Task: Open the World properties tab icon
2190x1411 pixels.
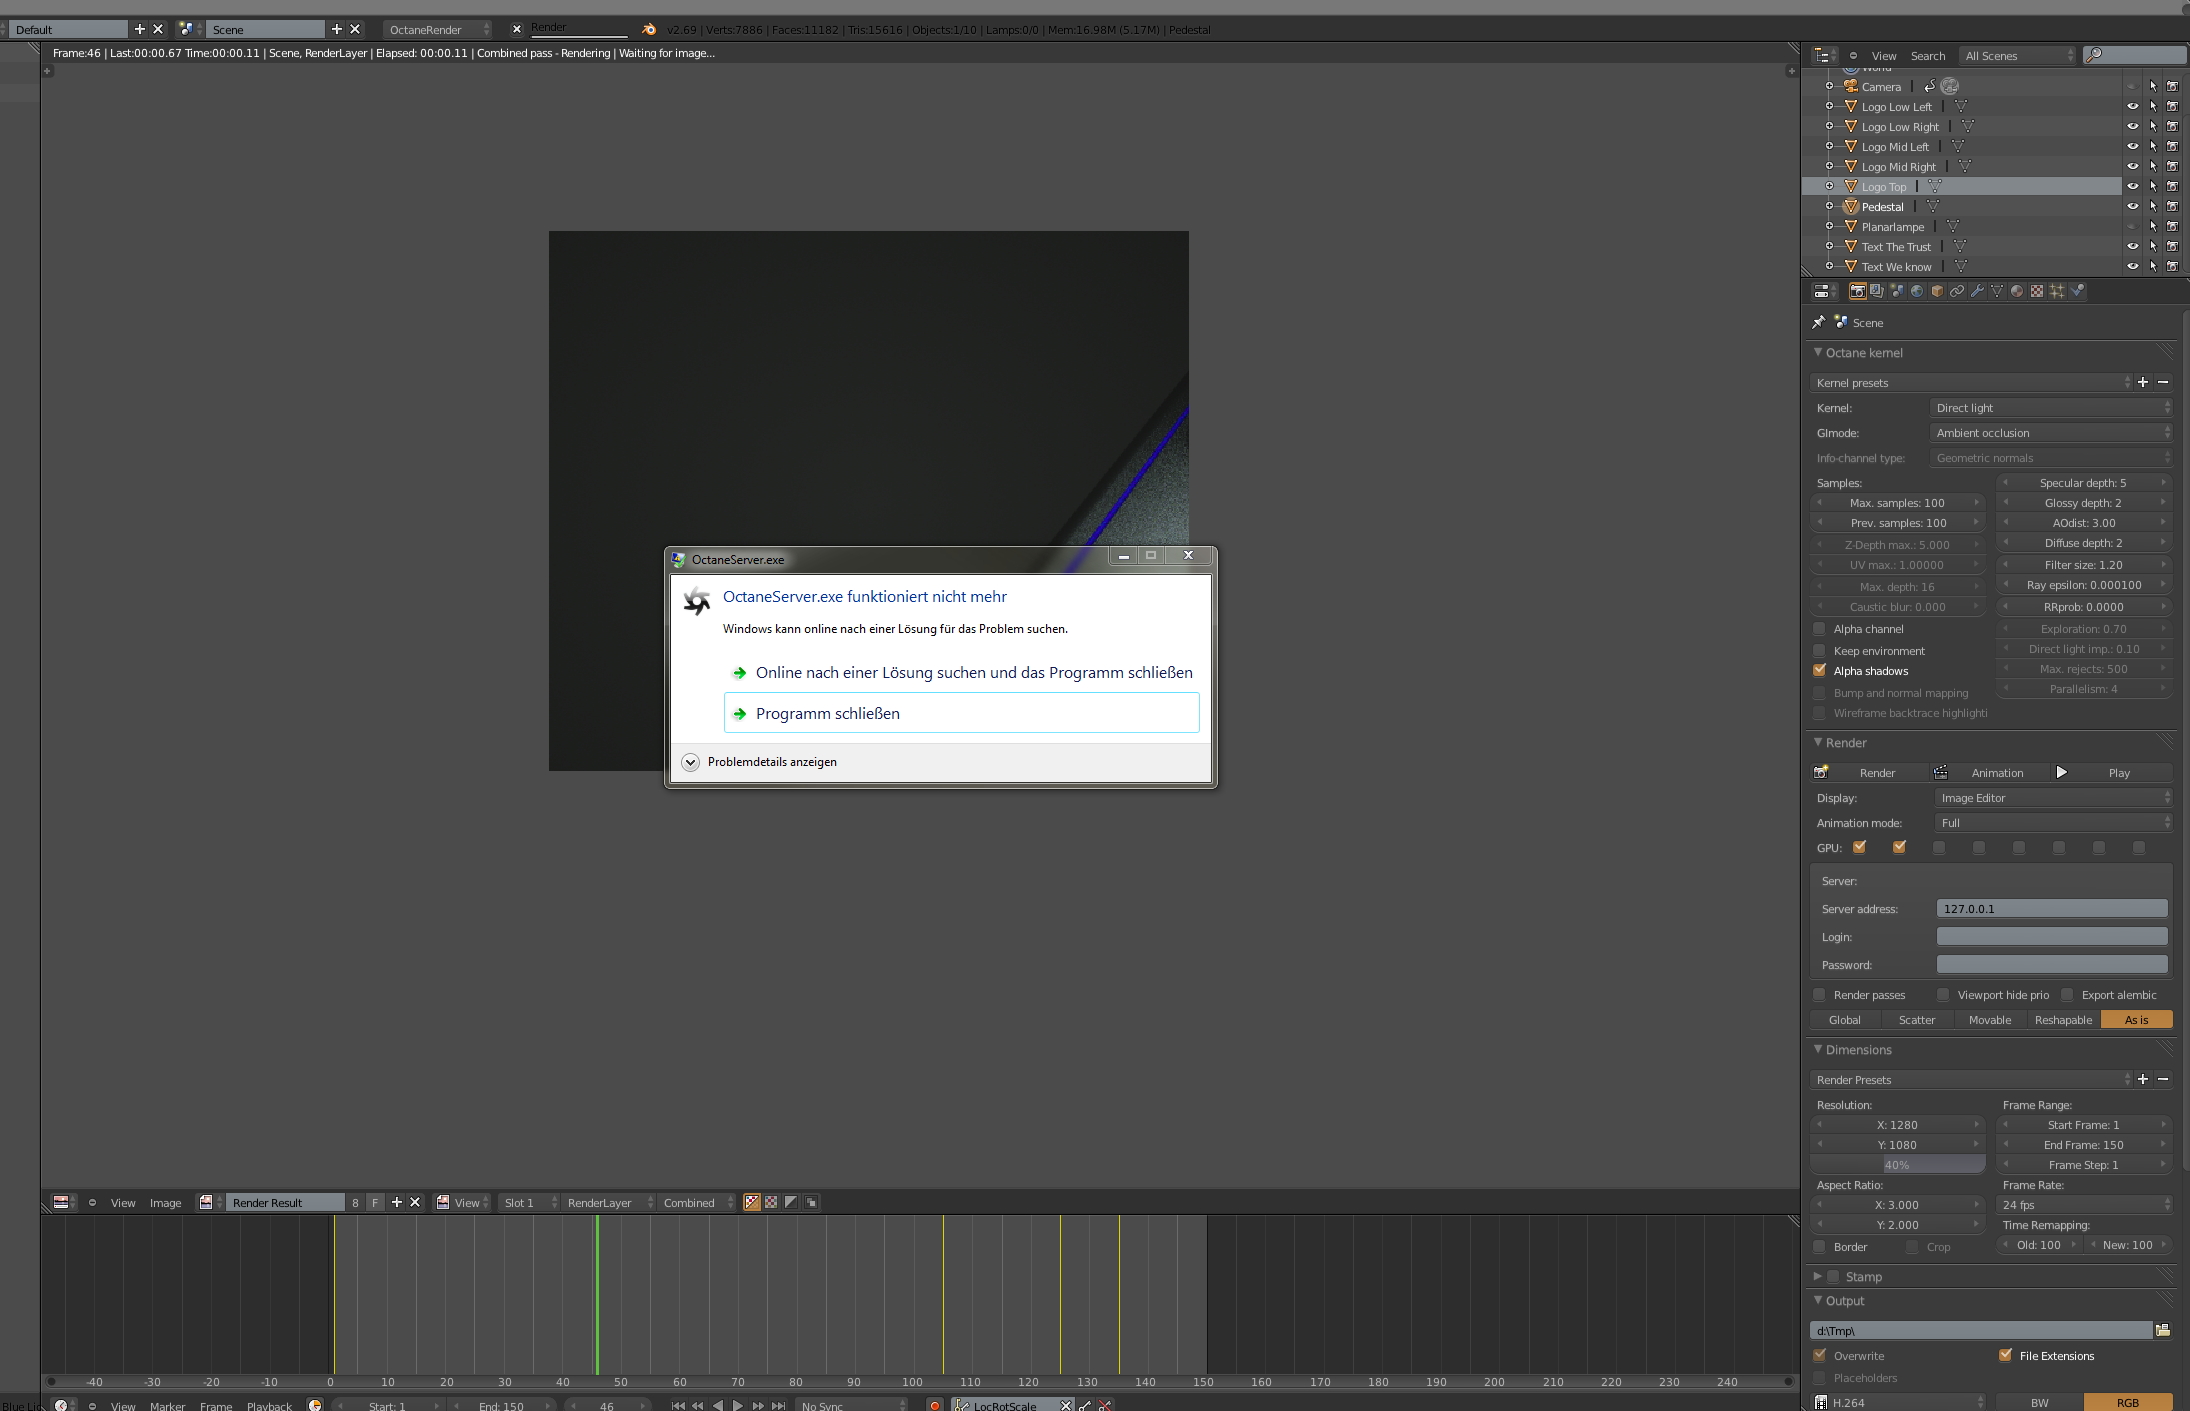Action: (1917, 291)
